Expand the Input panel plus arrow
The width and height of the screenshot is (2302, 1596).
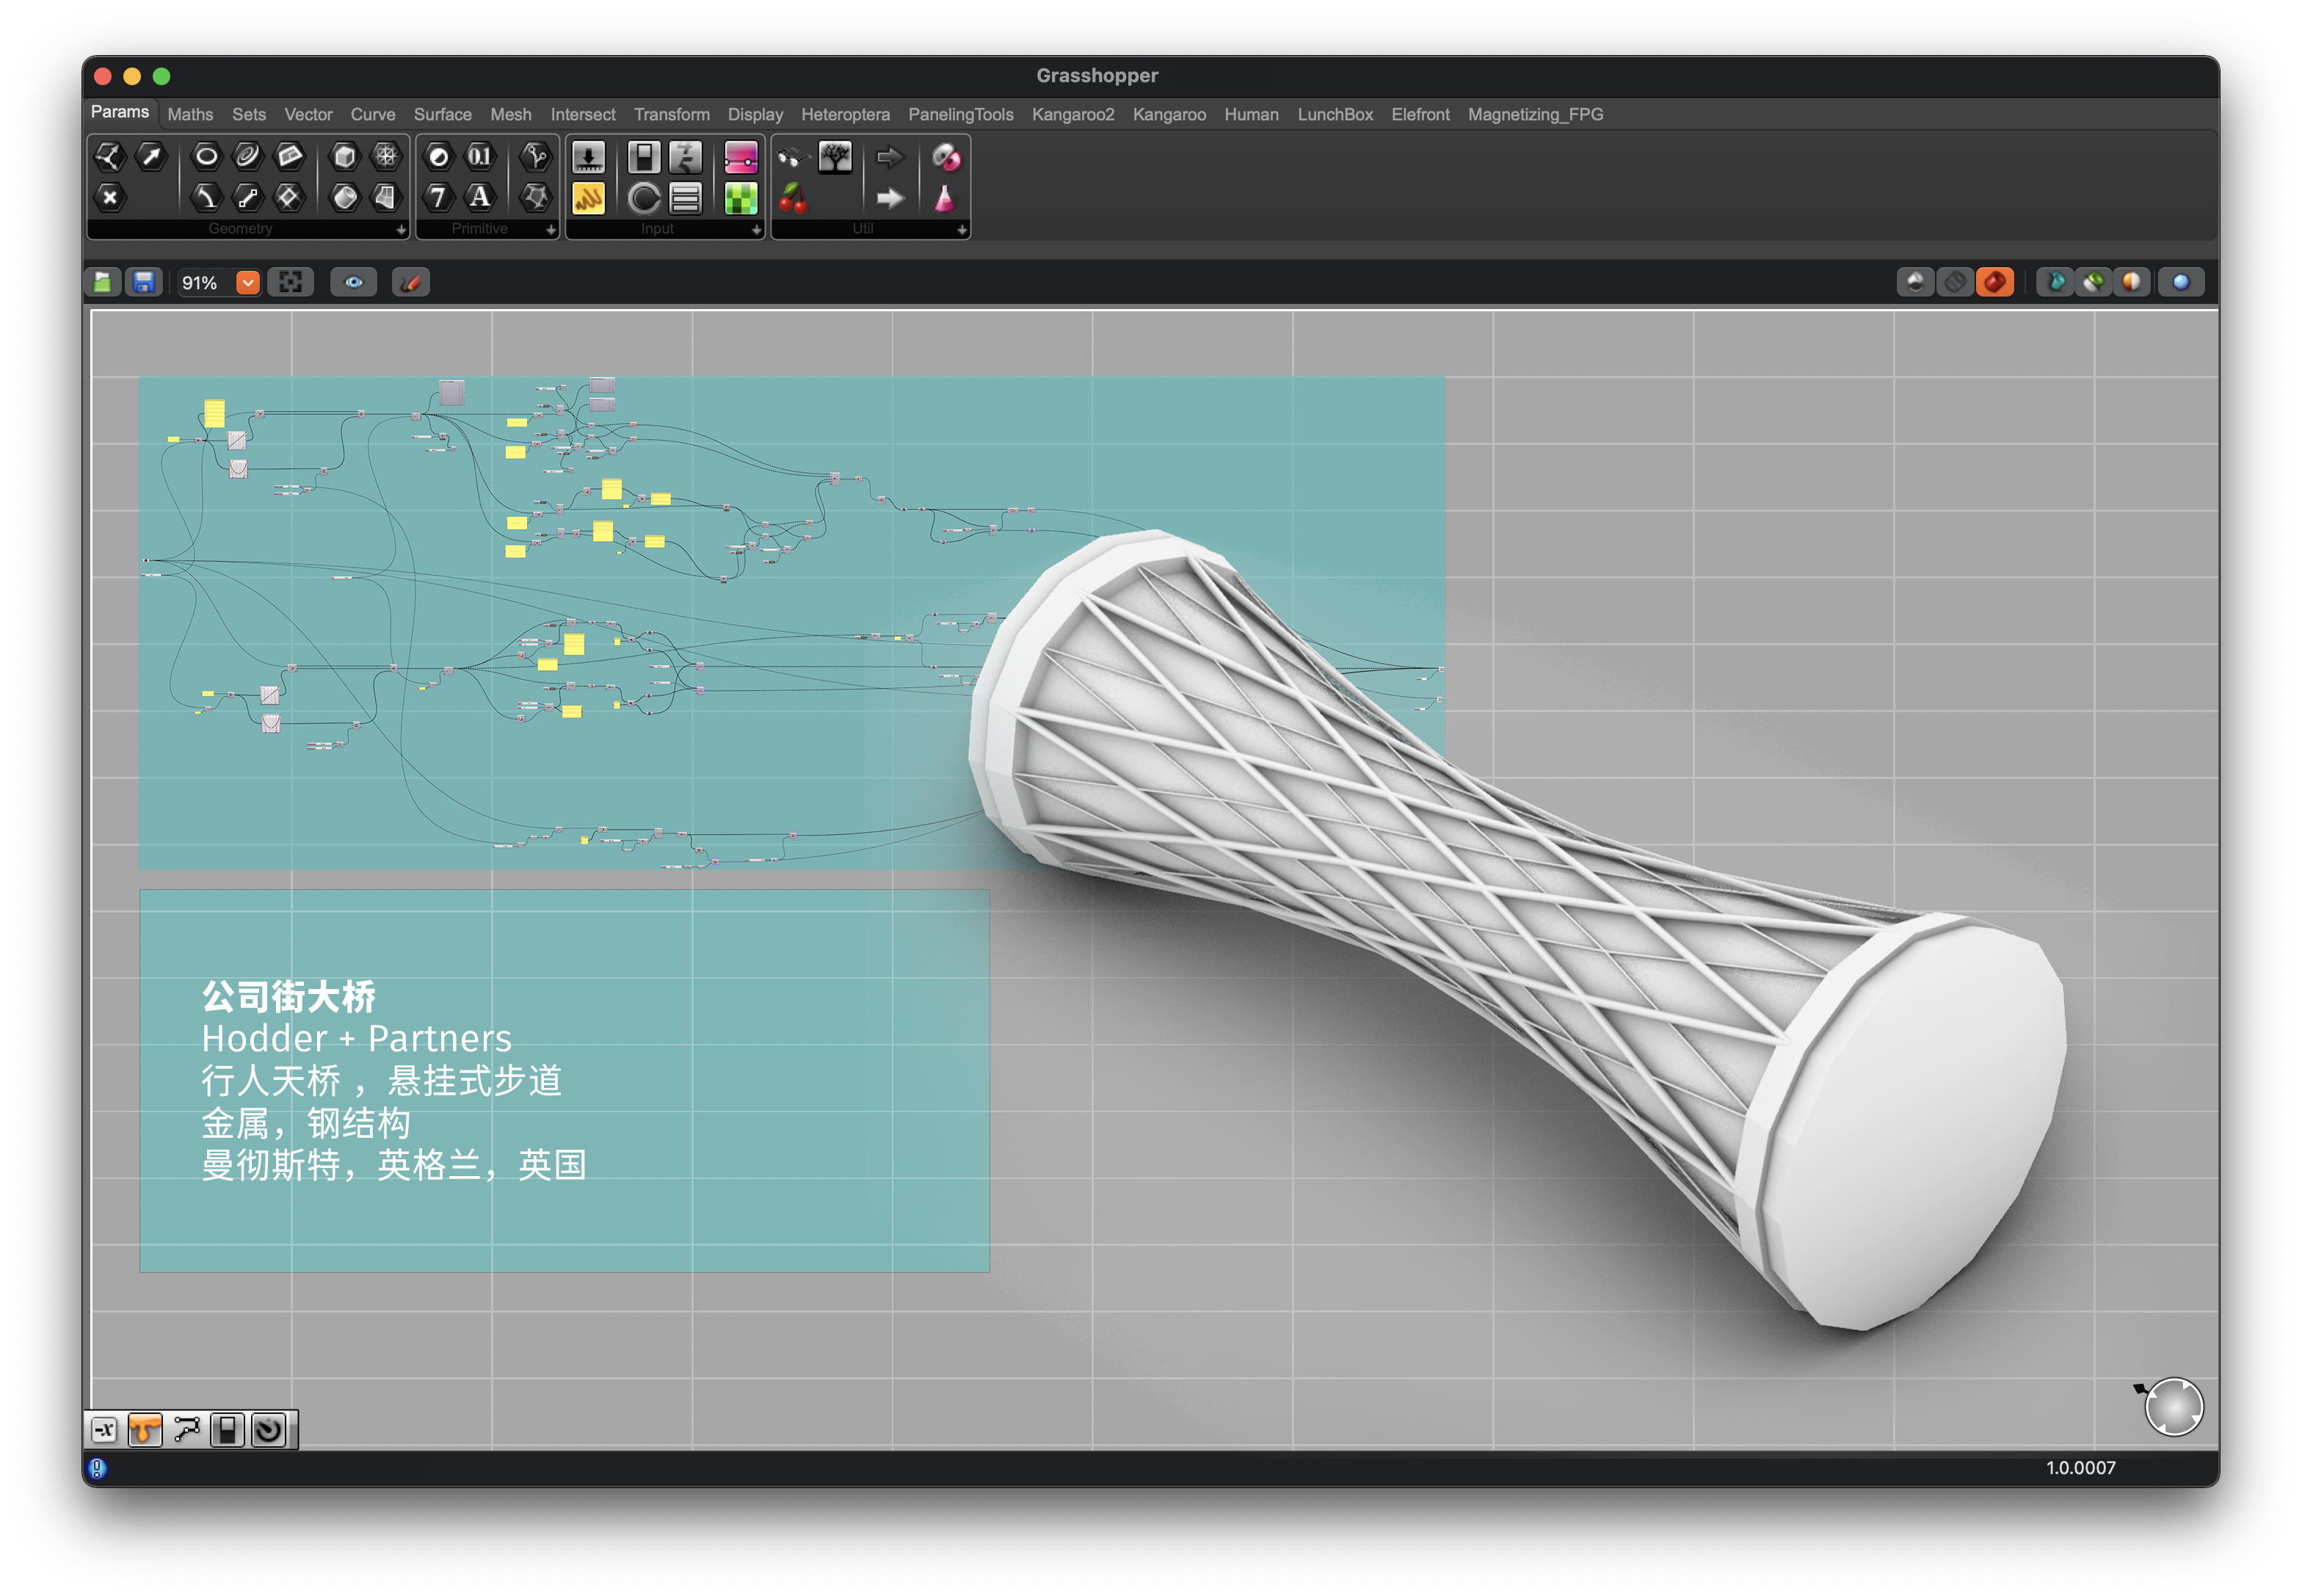tap(756, 230)
